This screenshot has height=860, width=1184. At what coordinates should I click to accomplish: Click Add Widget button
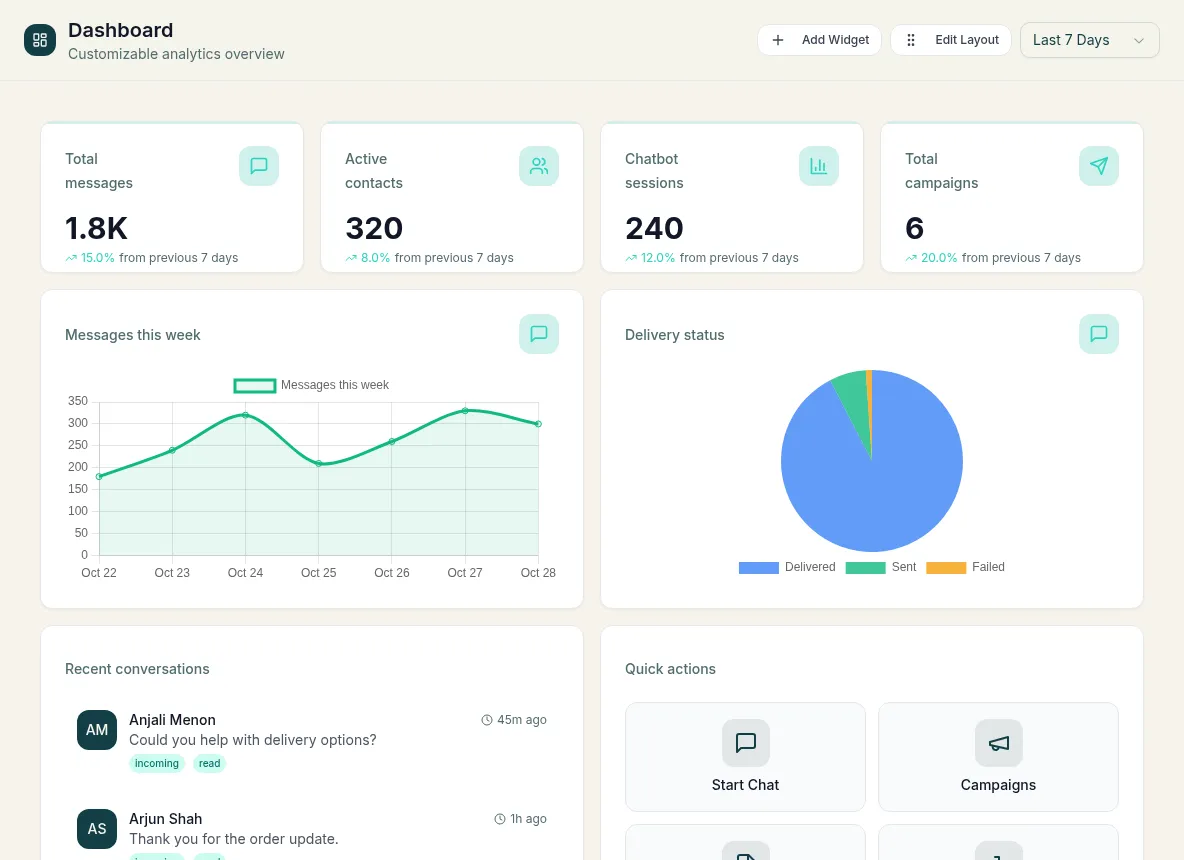(x=819, y=40)
